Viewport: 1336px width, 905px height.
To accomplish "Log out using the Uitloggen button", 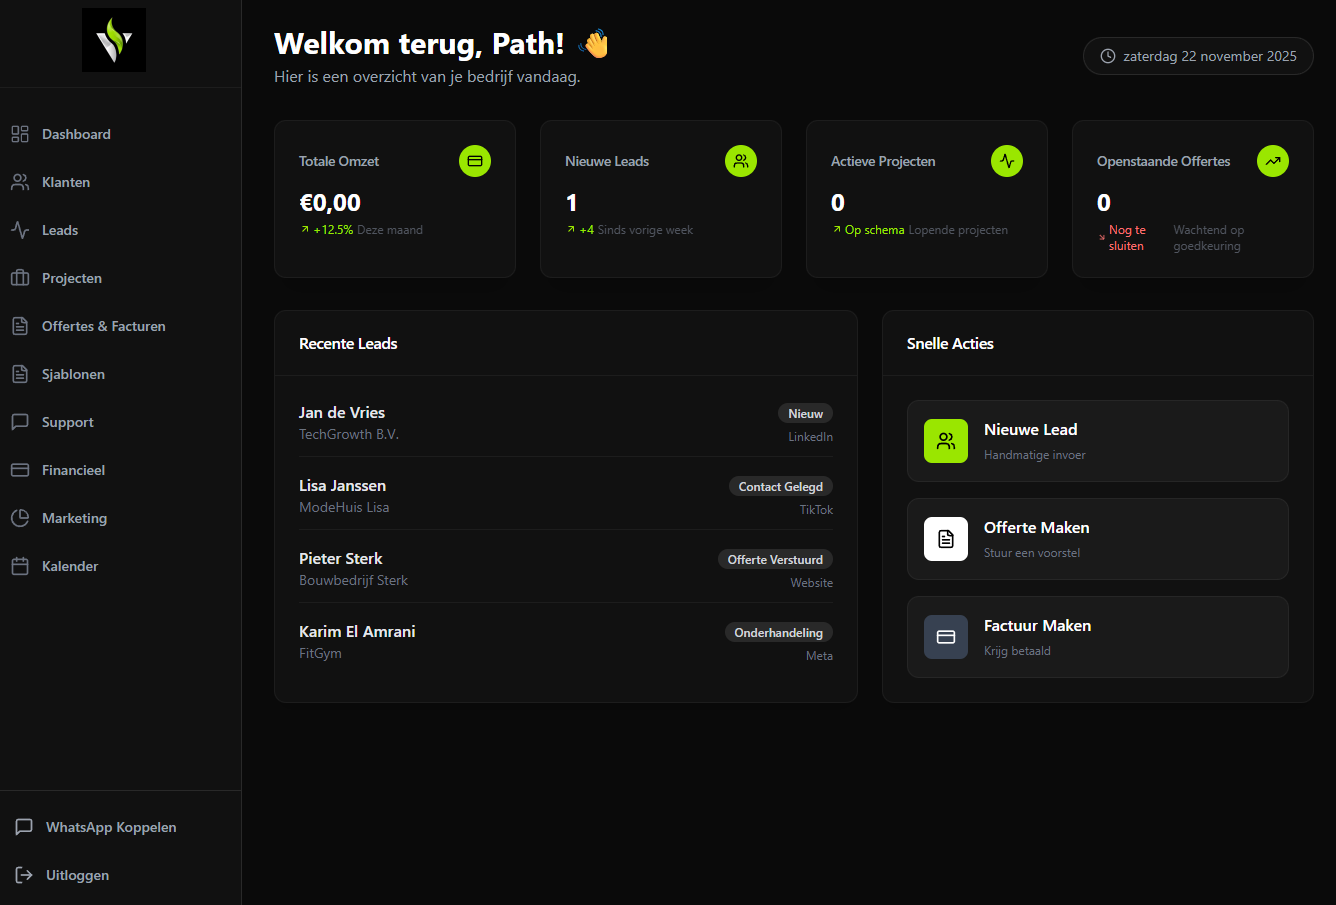I will (x=77, y=875).
